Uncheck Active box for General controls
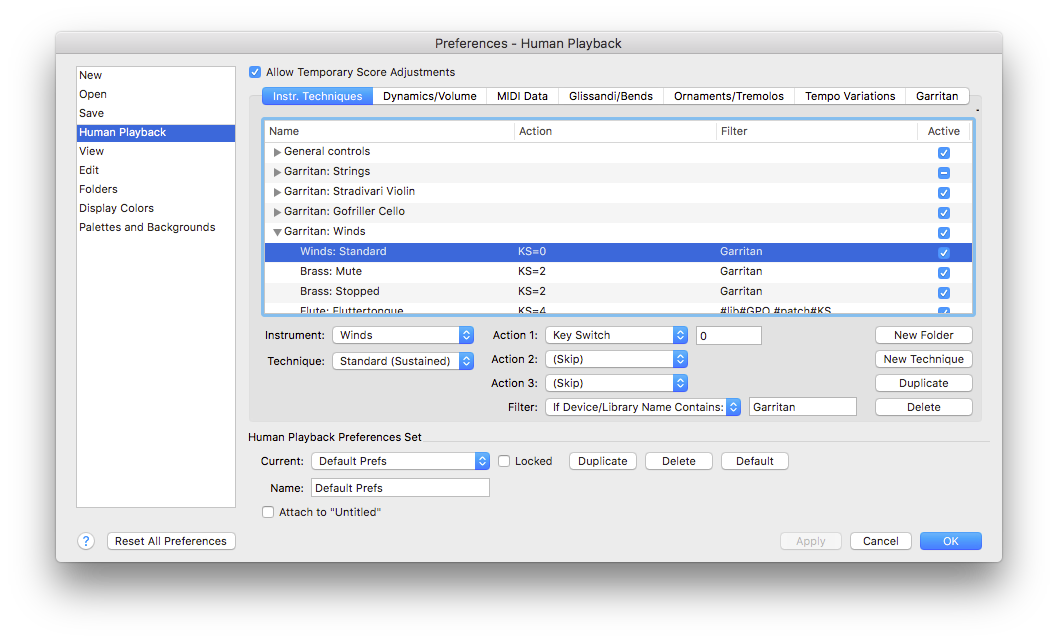This screenshot has height=642, width=1058. (x=943, y=153)
